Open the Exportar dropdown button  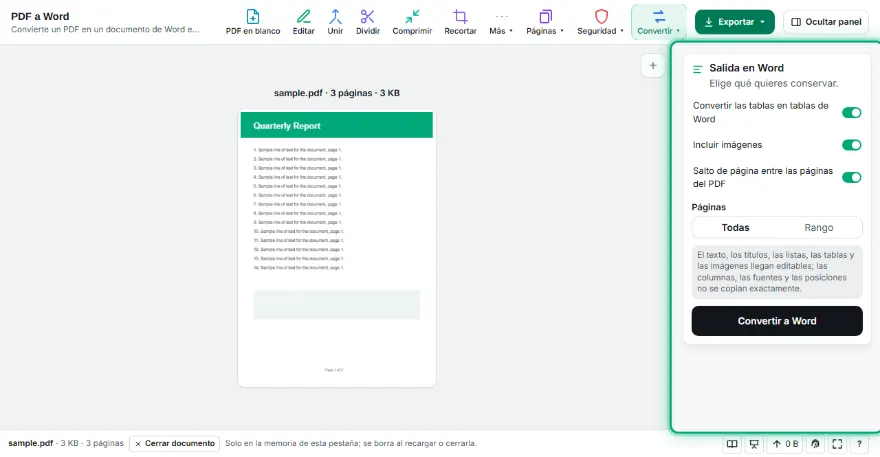735,22
